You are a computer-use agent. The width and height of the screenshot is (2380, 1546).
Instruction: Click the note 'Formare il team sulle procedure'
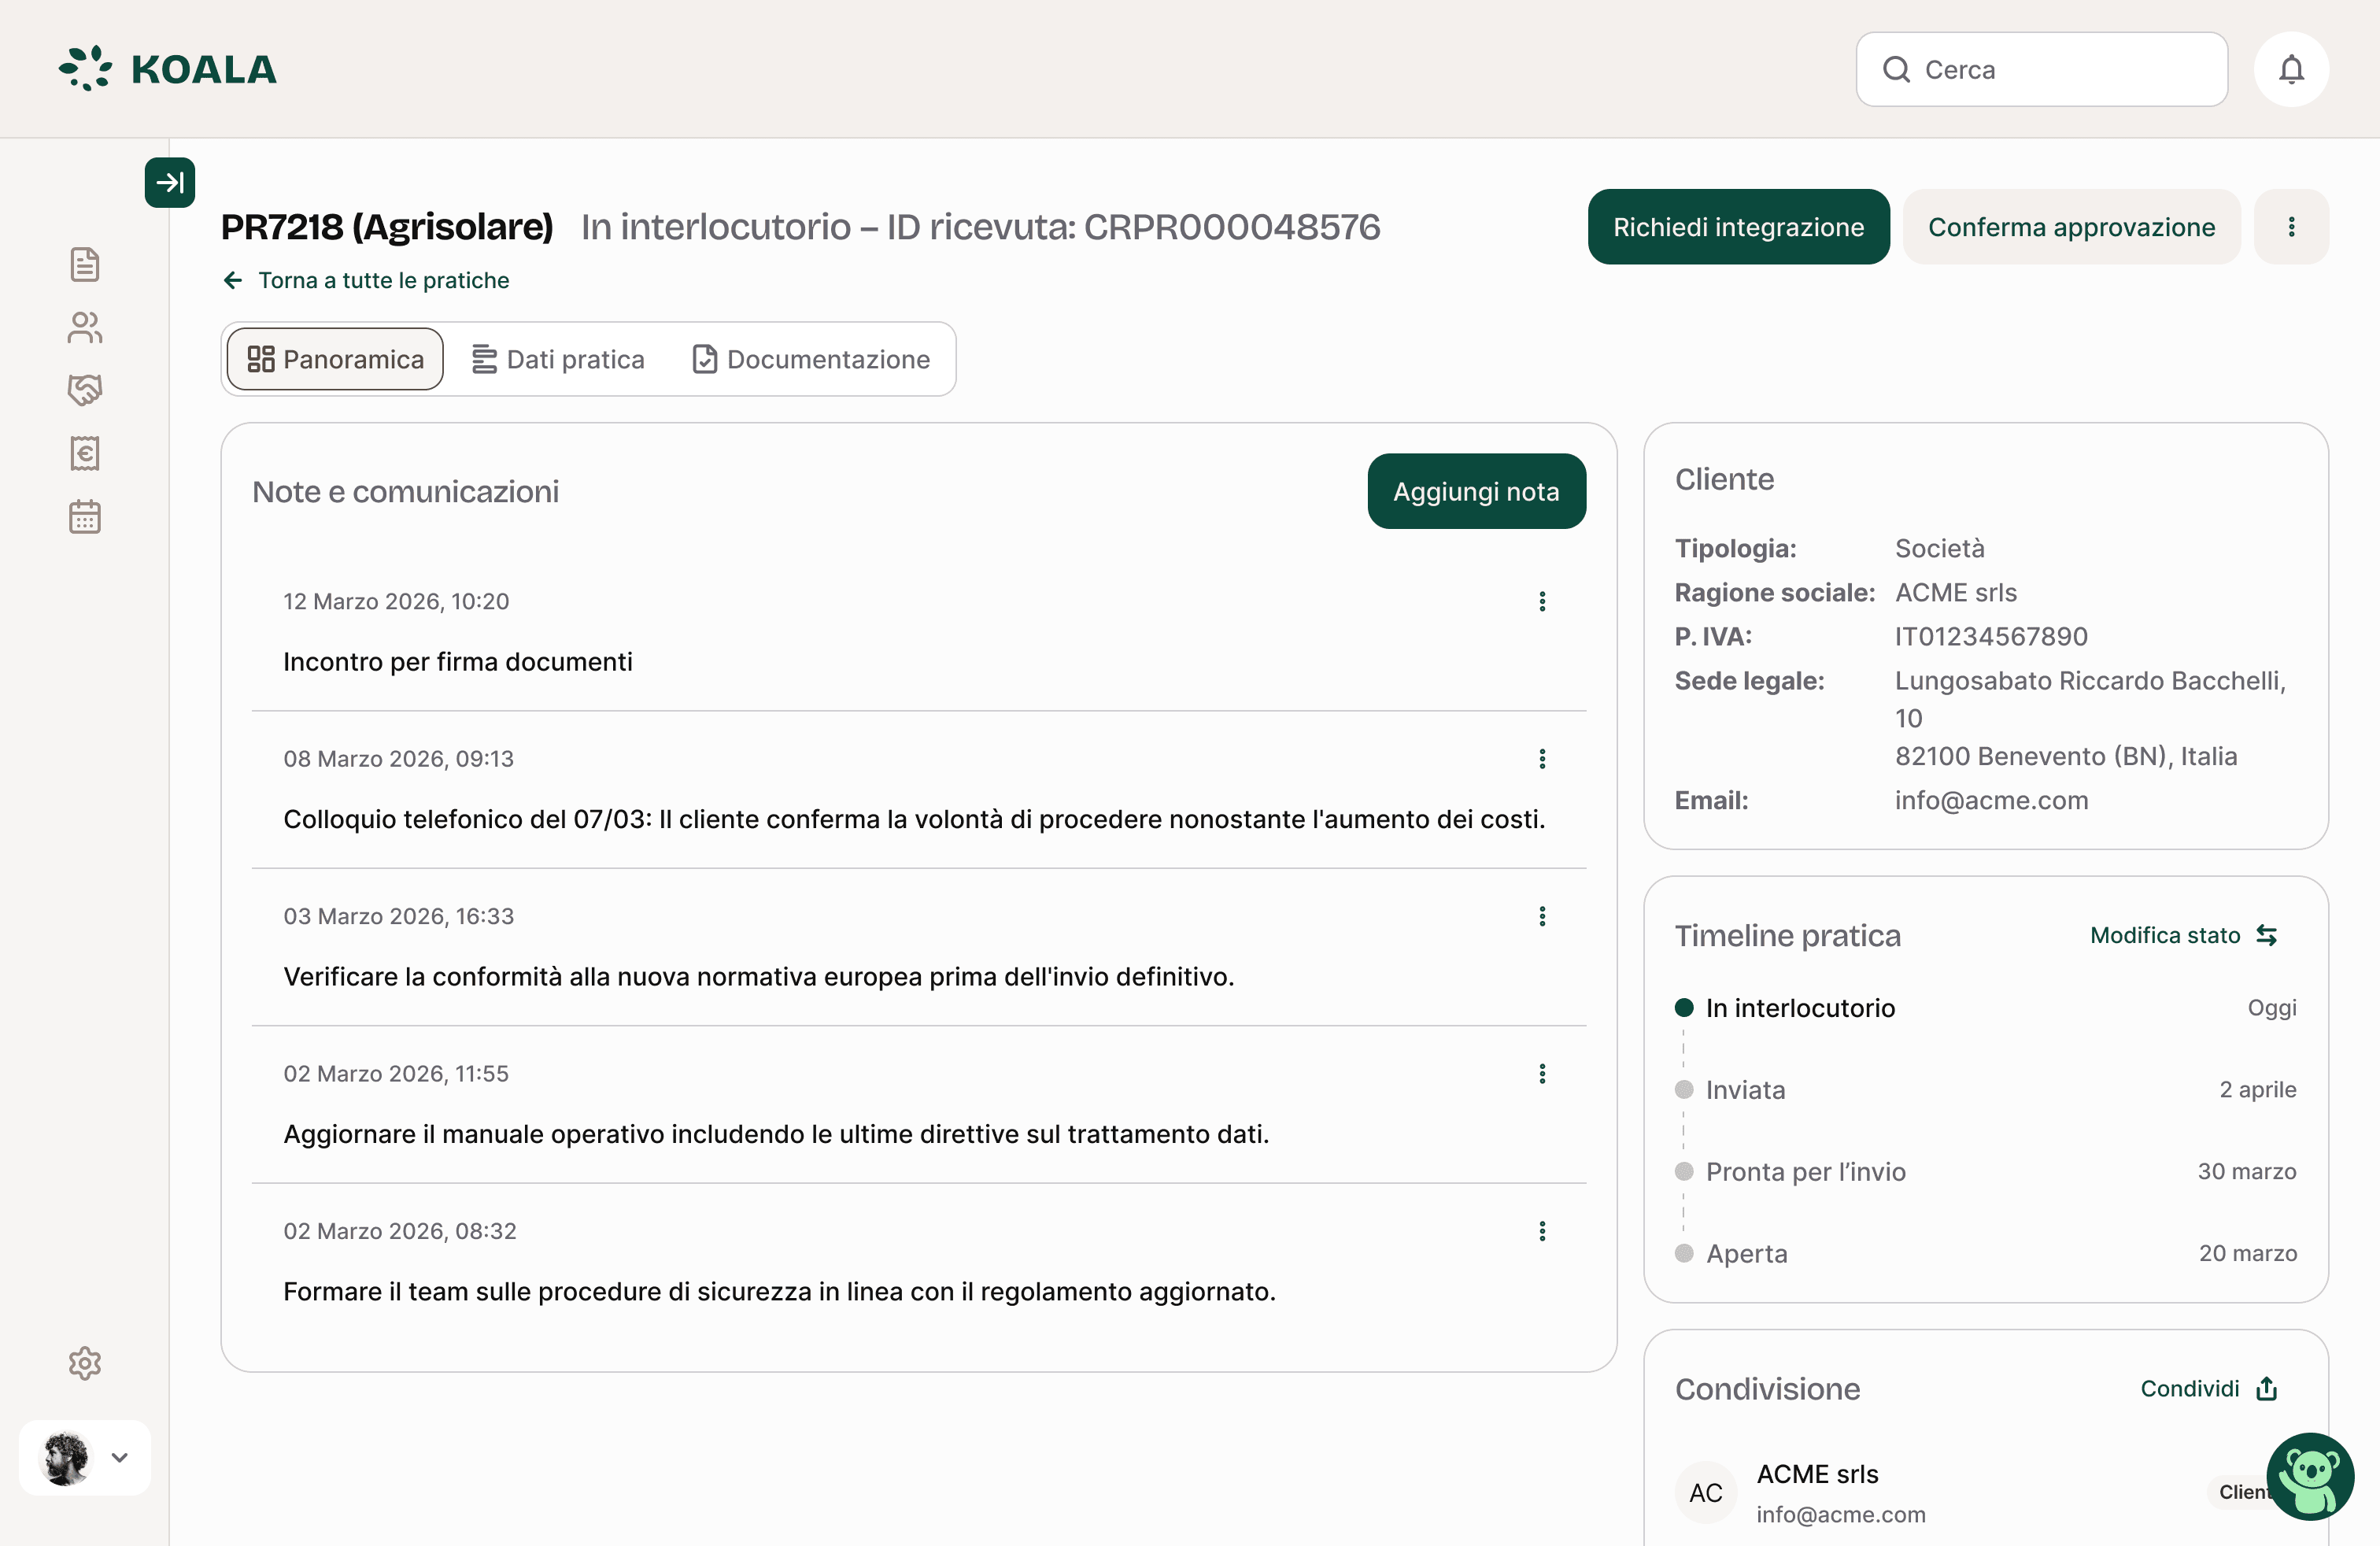click(779, 1291)
